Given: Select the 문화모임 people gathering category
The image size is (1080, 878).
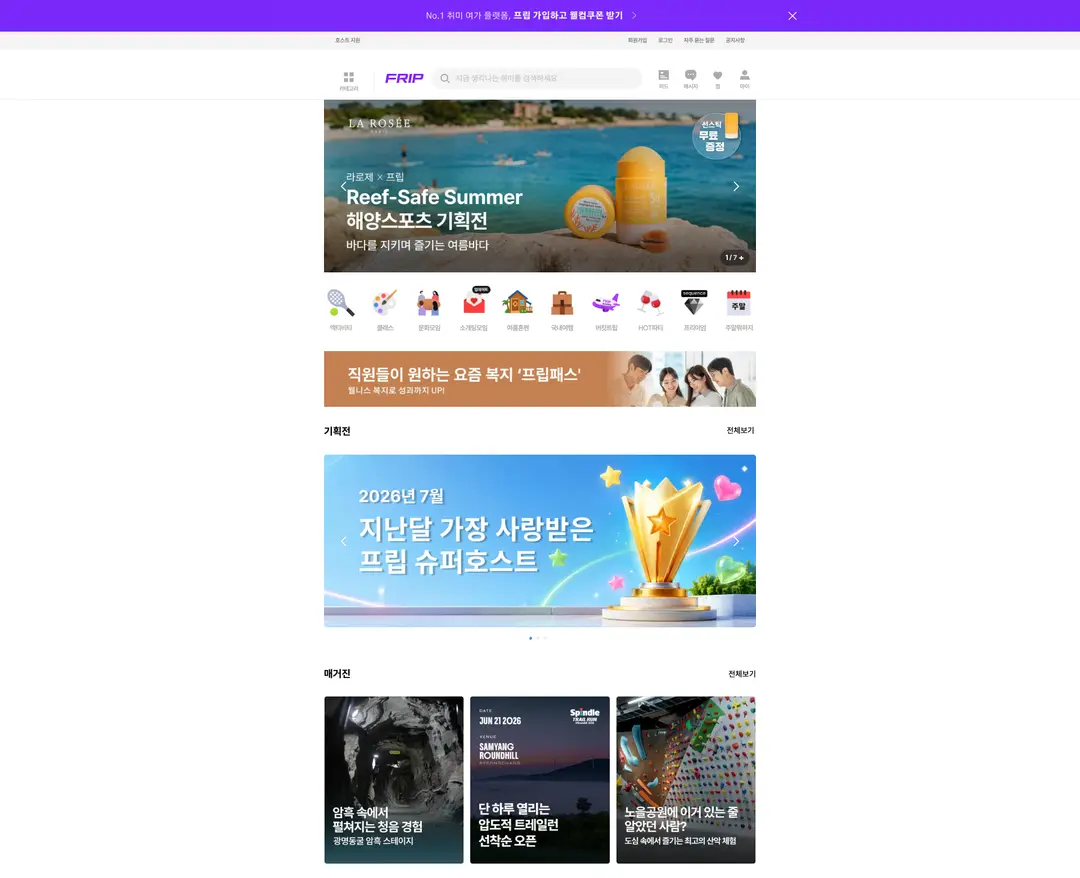Looking at the screenshot, I should point(429,310).
